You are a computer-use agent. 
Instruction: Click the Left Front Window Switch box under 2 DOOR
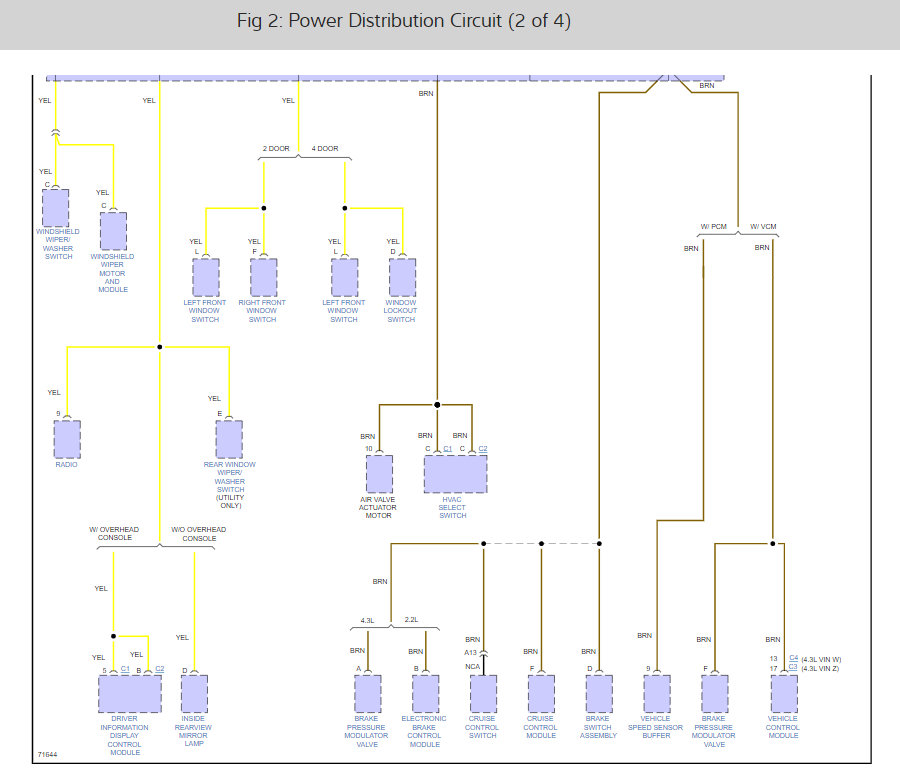(205, 277)
